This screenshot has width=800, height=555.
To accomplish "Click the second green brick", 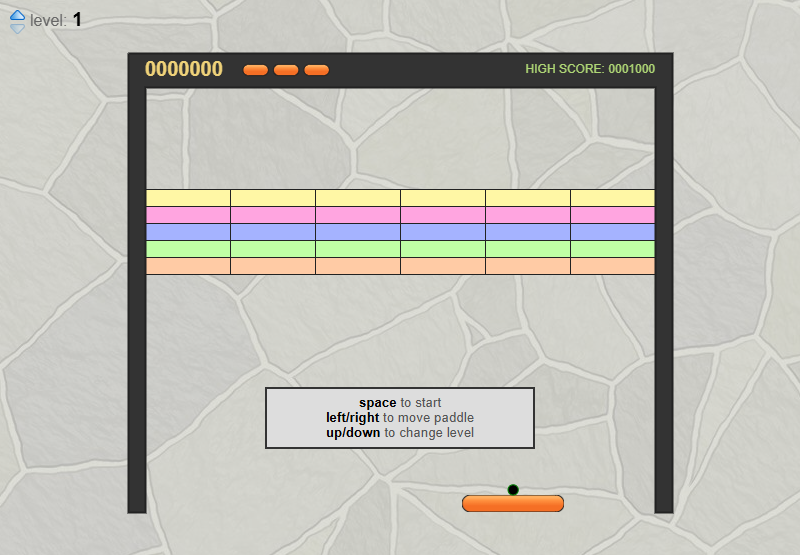I will pyautogui.click(x=273, y=249).
